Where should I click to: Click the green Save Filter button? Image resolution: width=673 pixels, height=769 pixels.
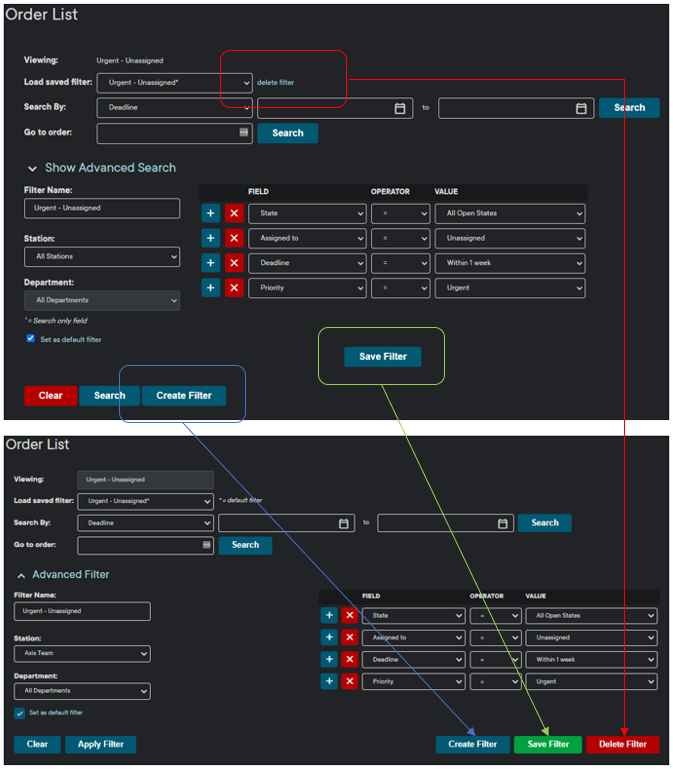point(548,744)
